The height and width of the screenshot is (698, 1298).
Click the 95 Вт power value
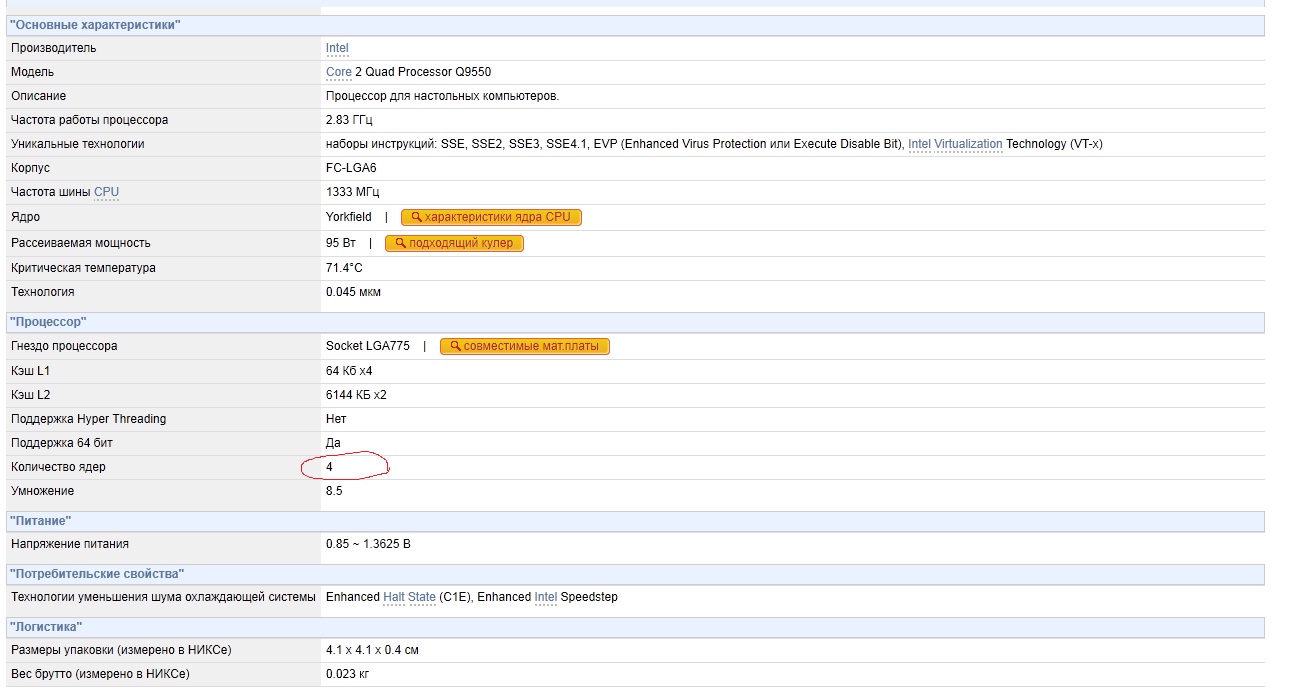click(341, 243)
